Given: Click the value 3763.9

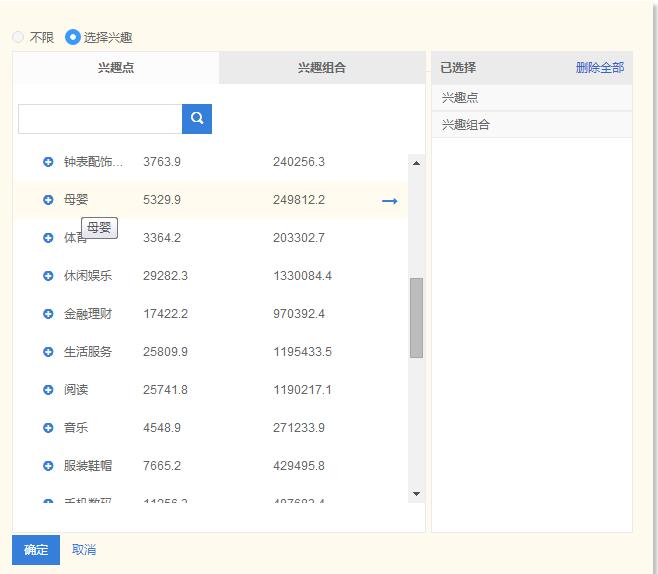Looking at the screenshot, I should tap(162, 162).
